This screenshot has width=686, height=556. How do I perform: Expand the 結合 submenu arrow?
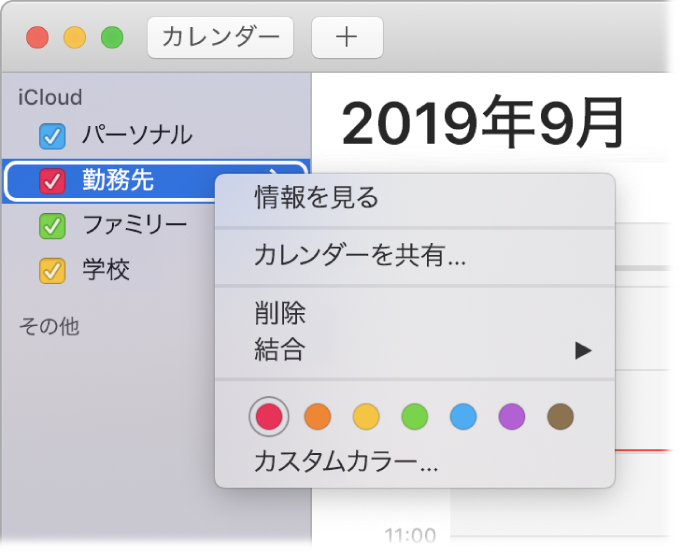pyautogui.click(x=583, y=350)
